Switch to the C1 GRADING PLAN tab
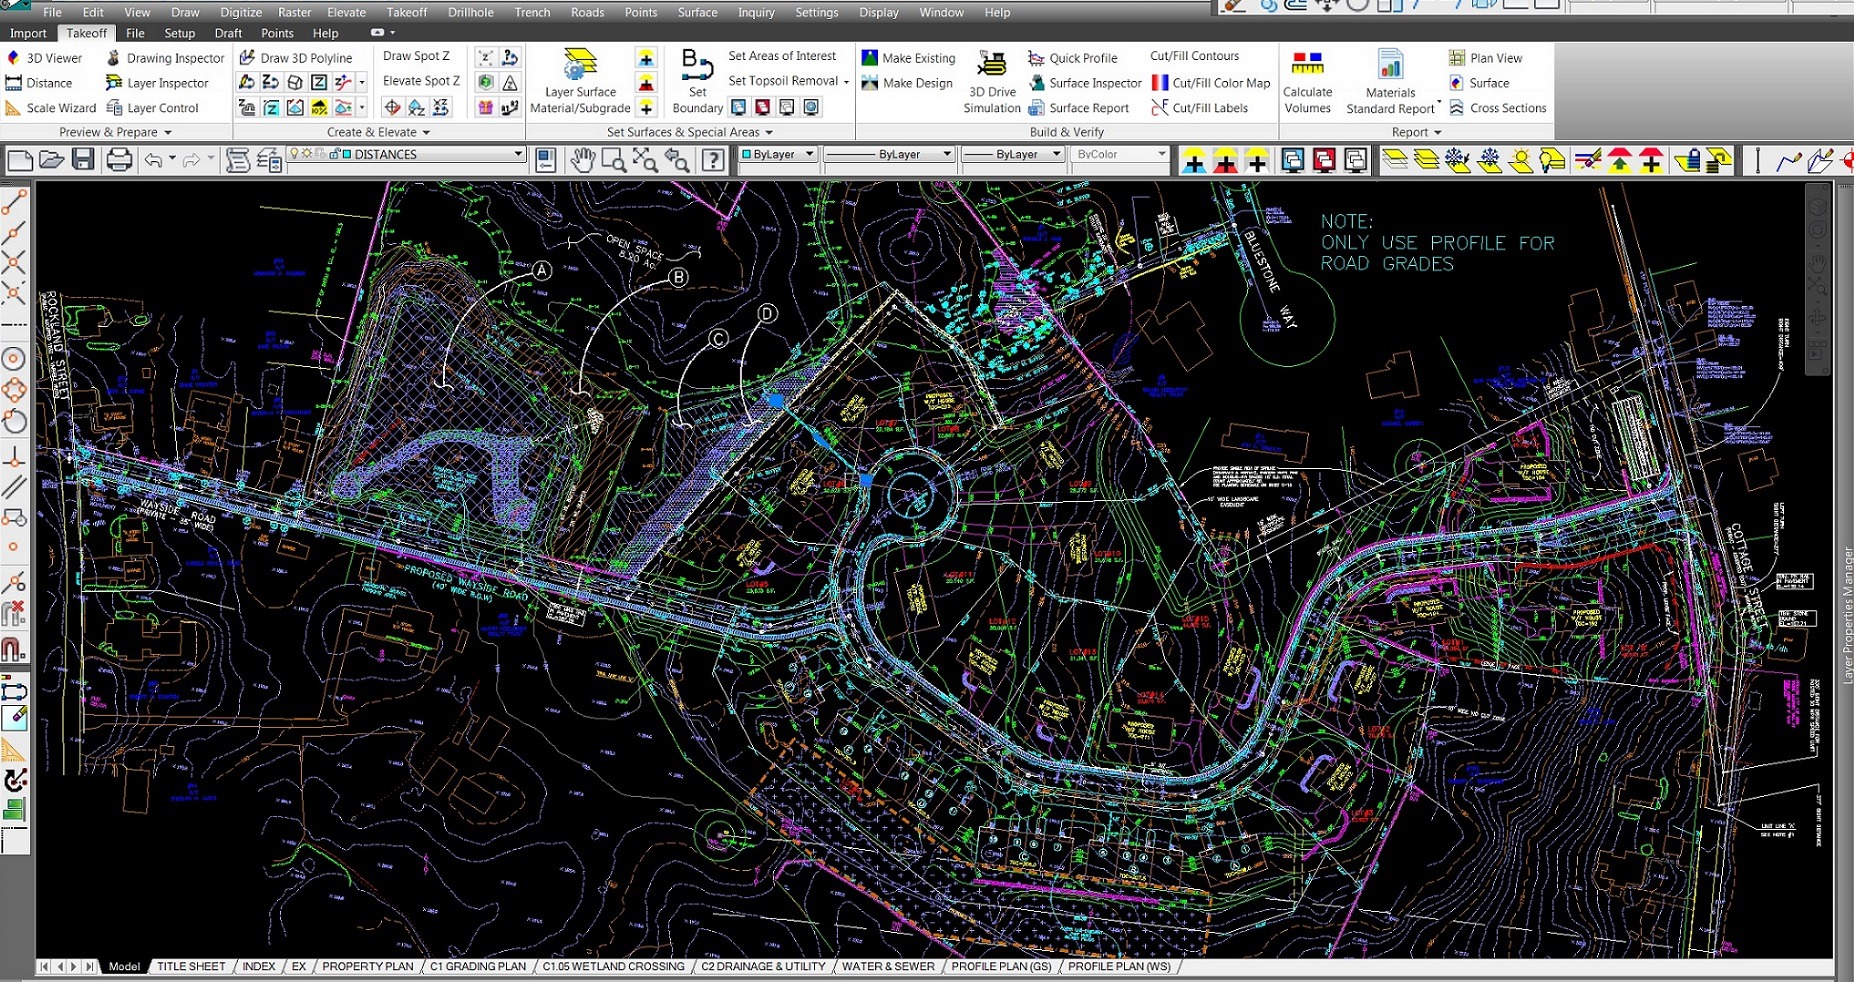Viewport: 1854px width, 982px height. click(x=477, y=966)
